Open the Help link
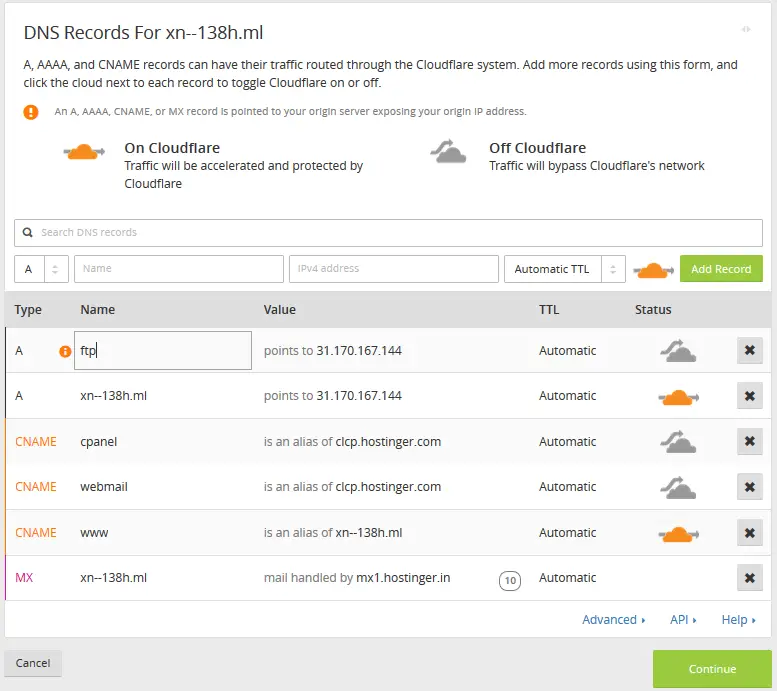 point(738,620)
